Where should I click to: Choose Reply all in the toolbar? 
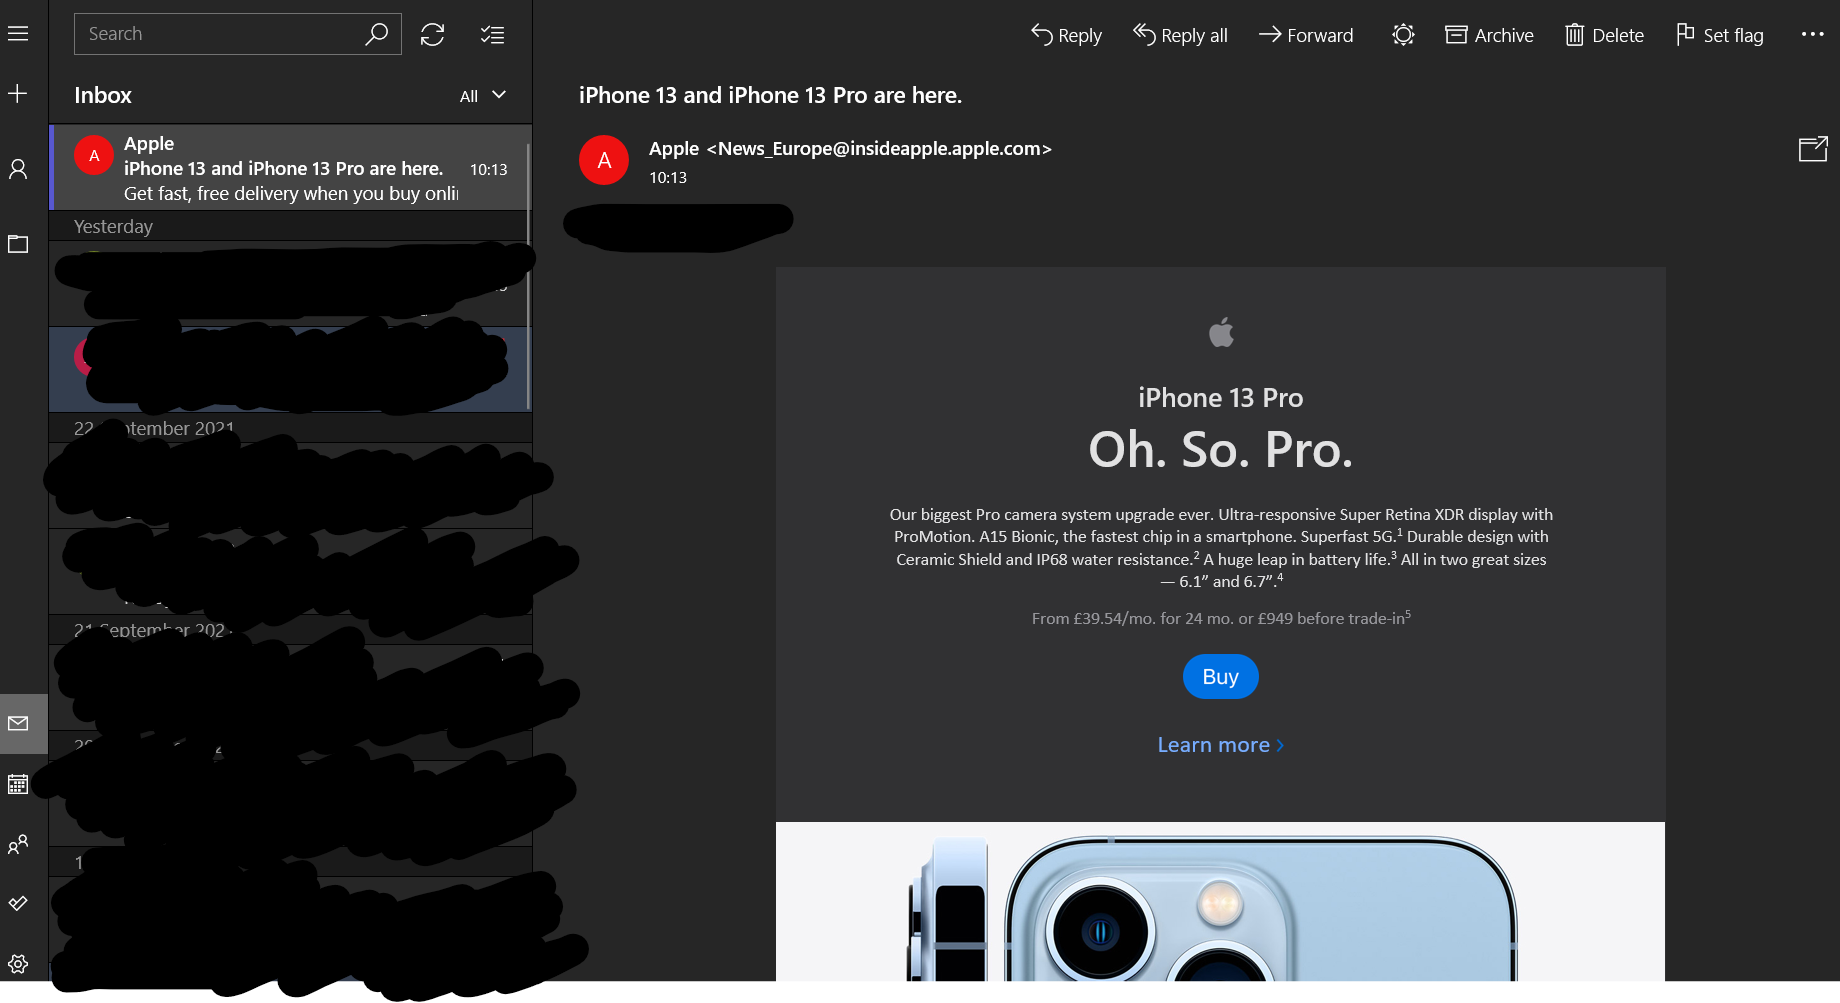coord(1180,35)
